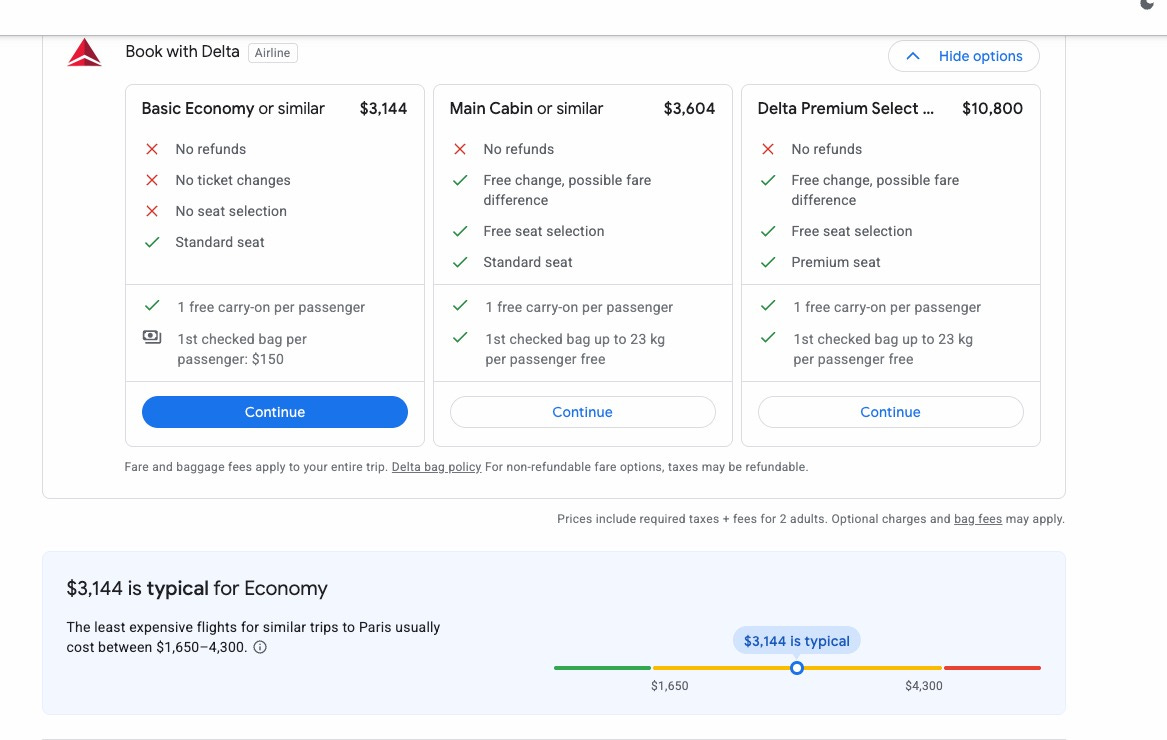Click the checked bag fee icon in Basic Economy
Image resolution: width=1167 pixels, height=740 pixels.
click(152, 337)
